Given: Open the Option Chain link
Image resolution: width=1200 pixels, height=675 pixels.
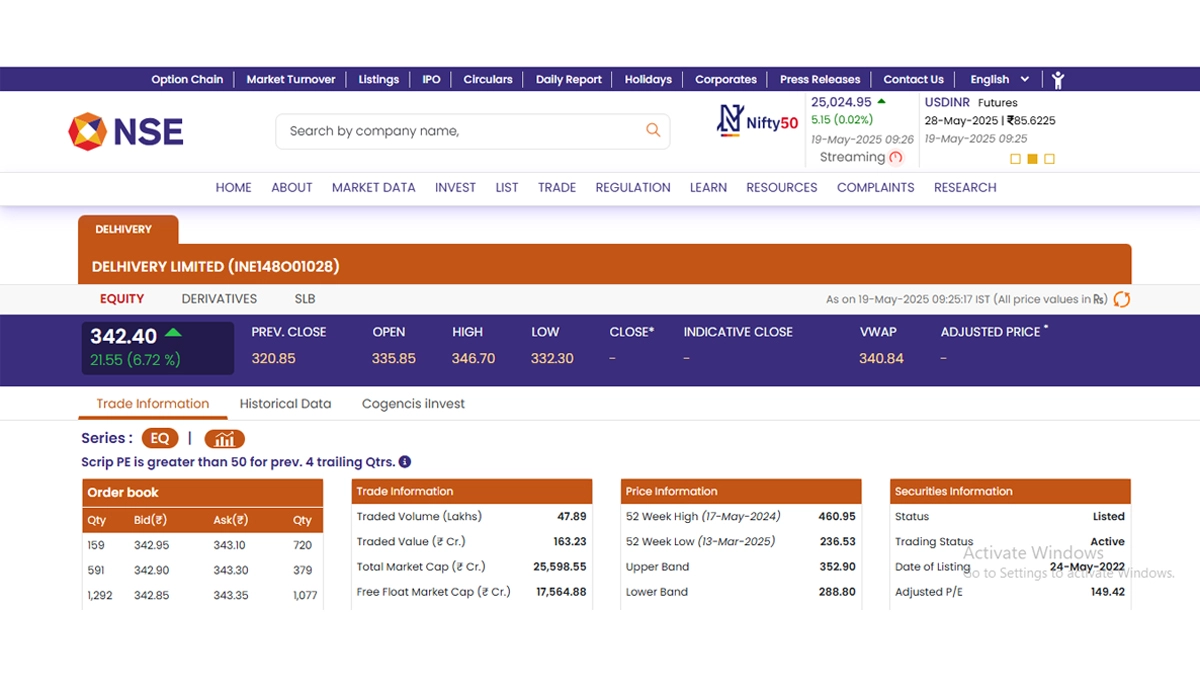Looking at the screenshot, I should pos(187,80).
